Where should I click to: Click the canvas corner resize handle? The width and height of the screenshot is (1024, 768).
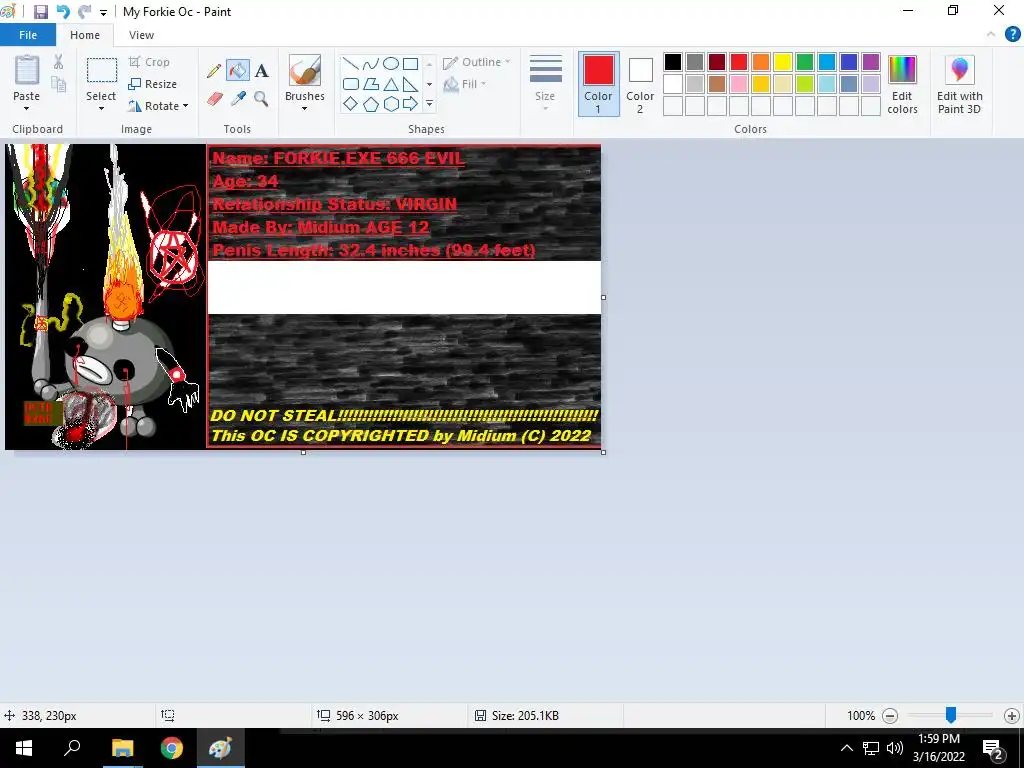pos(603,452)
